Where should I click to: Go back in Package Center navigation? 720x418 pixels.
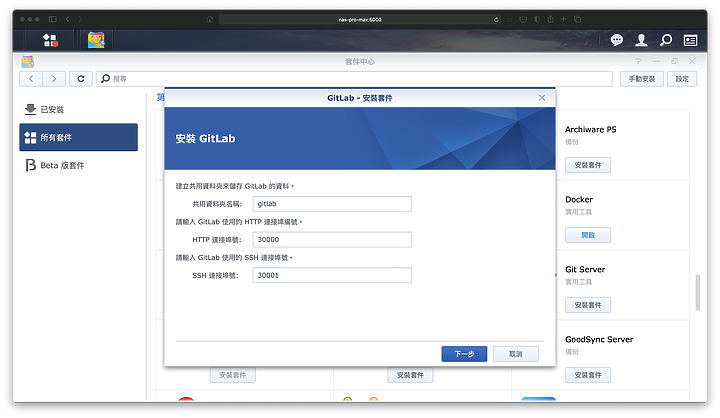click(31, 79)
